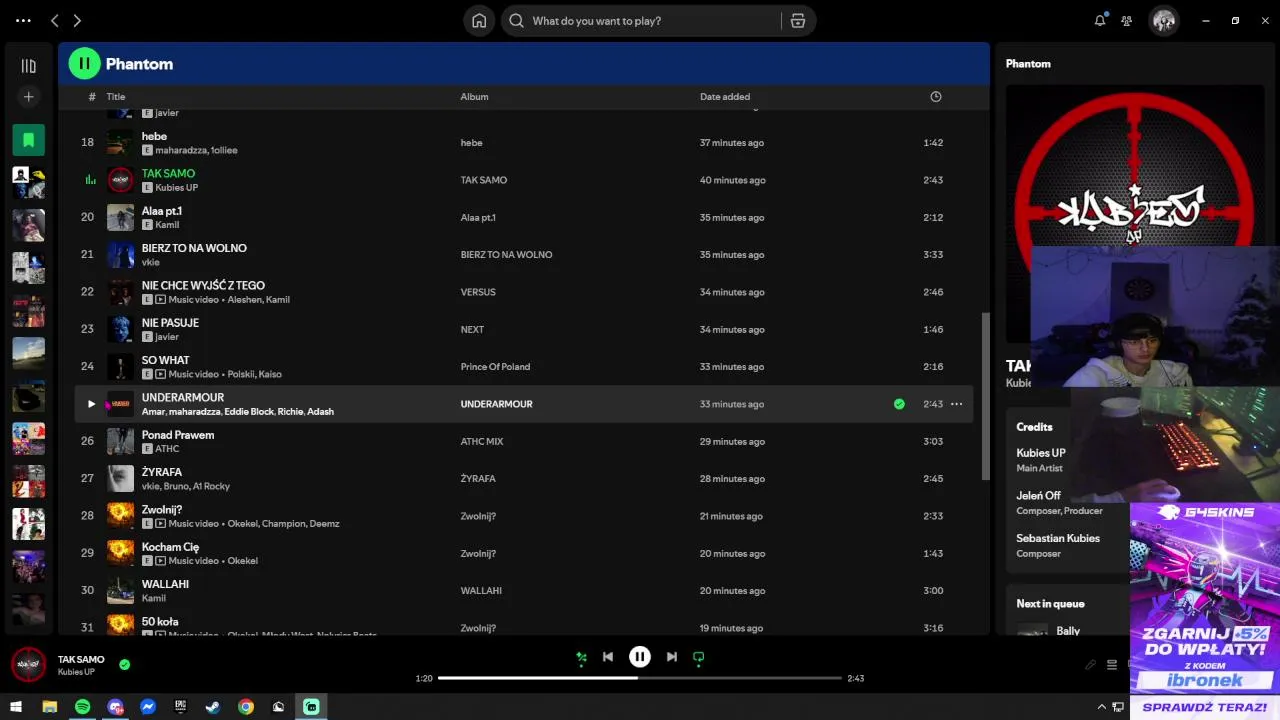Toggle saved checkmark for now-playing TAK SAMO
Screen dimensions: 1280x720
point(124,664)
